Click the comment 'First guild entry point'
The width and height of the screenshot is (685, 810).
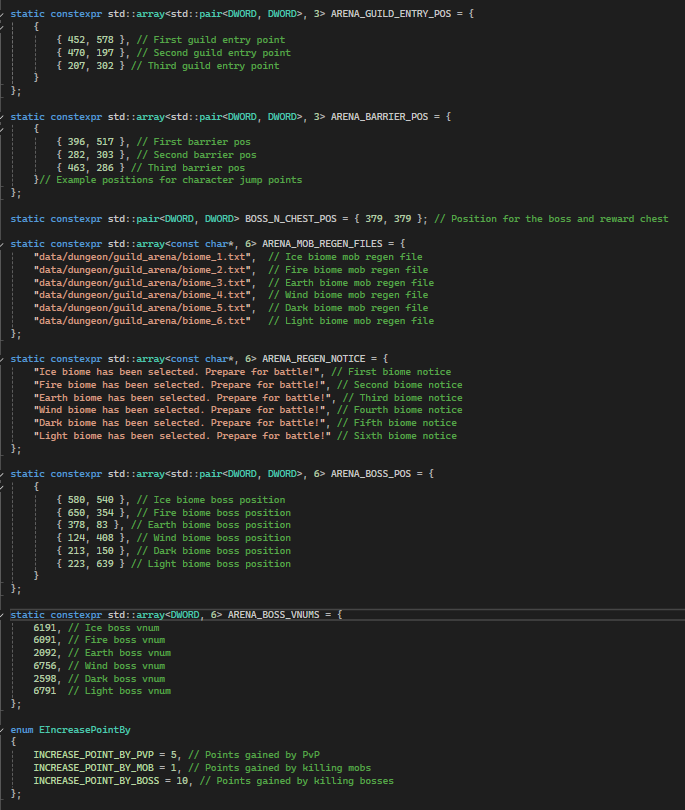(x=211, y=40)
